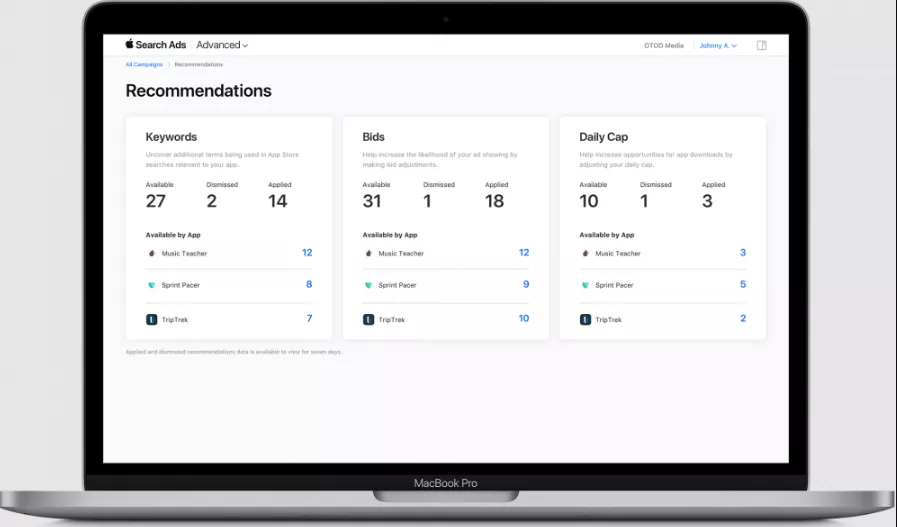Click the Sprint Pacer app icon in Keywords
The image size is (897, 527).
tap(152, 285)
